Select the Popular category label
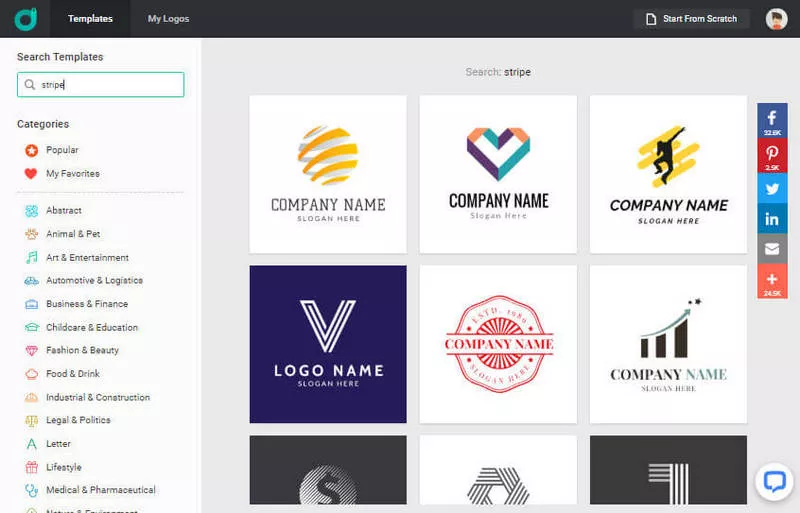800x513 pixels. coord(62,150)
